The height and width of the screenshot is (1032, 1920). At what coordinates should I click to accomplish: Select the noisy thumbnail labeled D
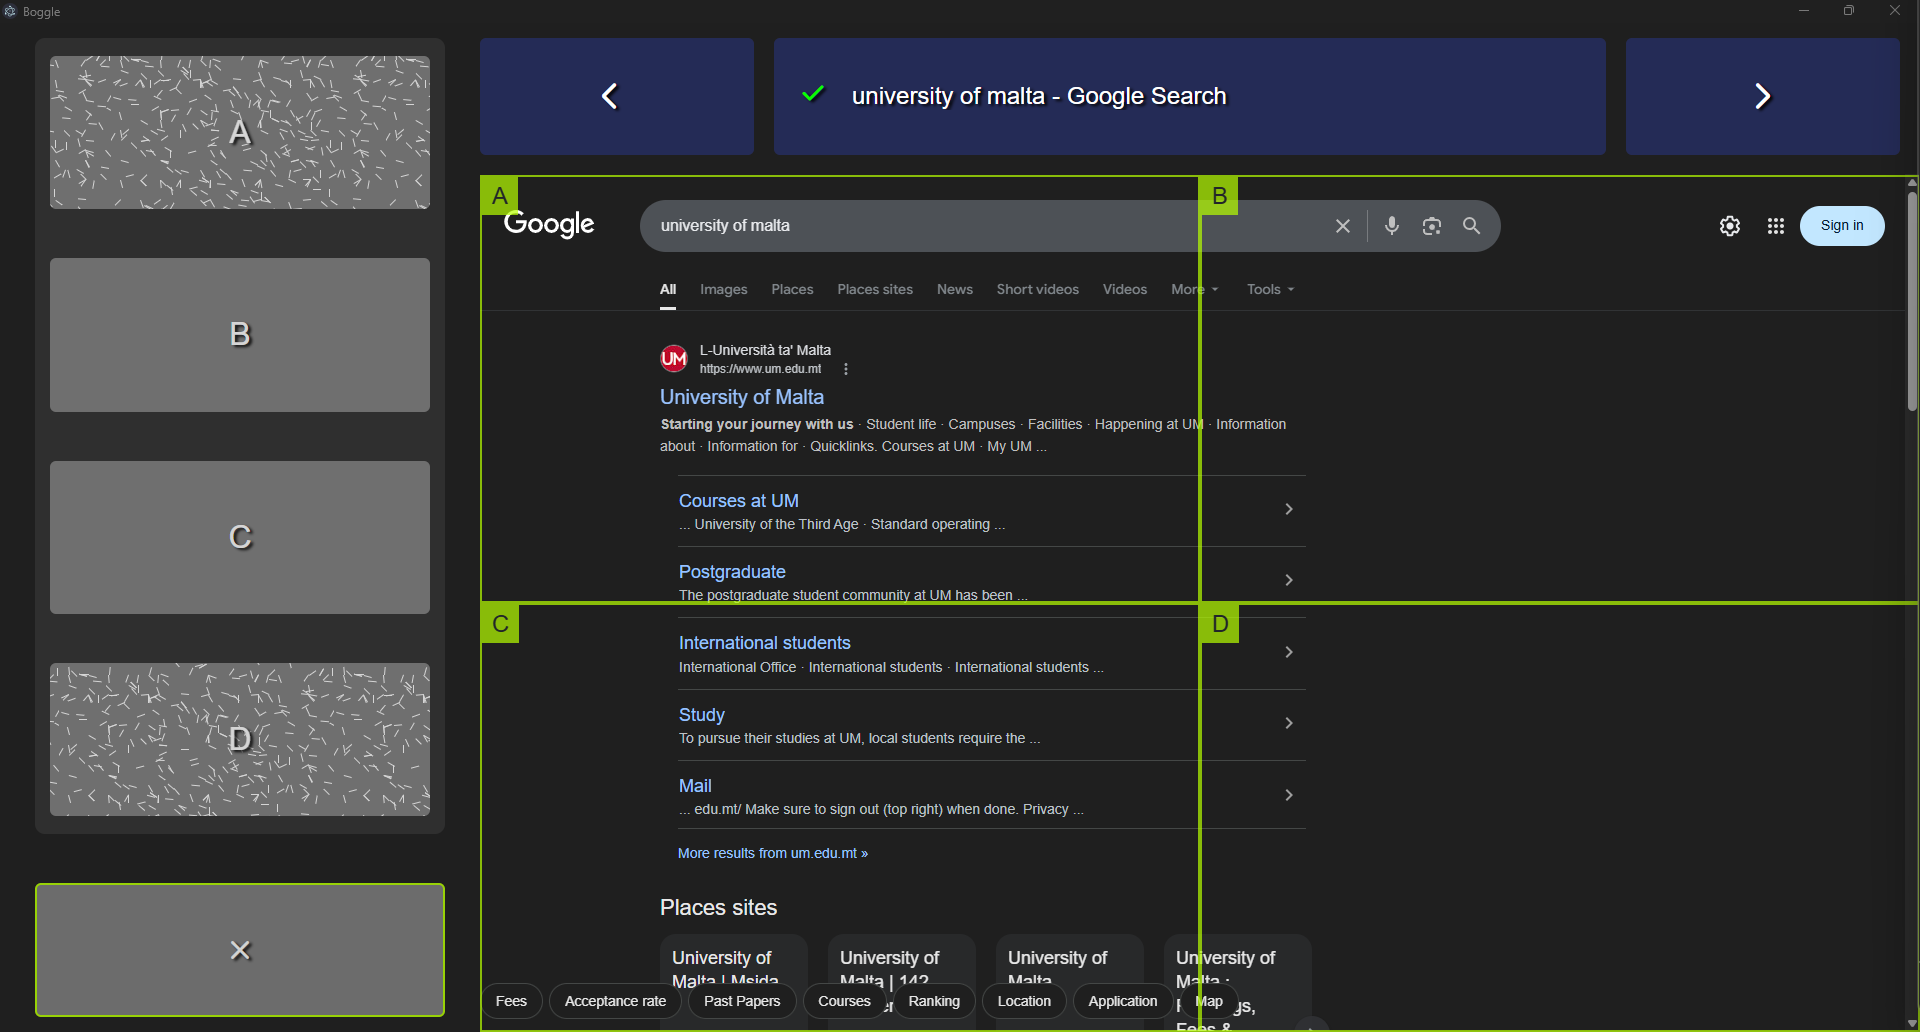pyautogui.click(x=239, y=740)
